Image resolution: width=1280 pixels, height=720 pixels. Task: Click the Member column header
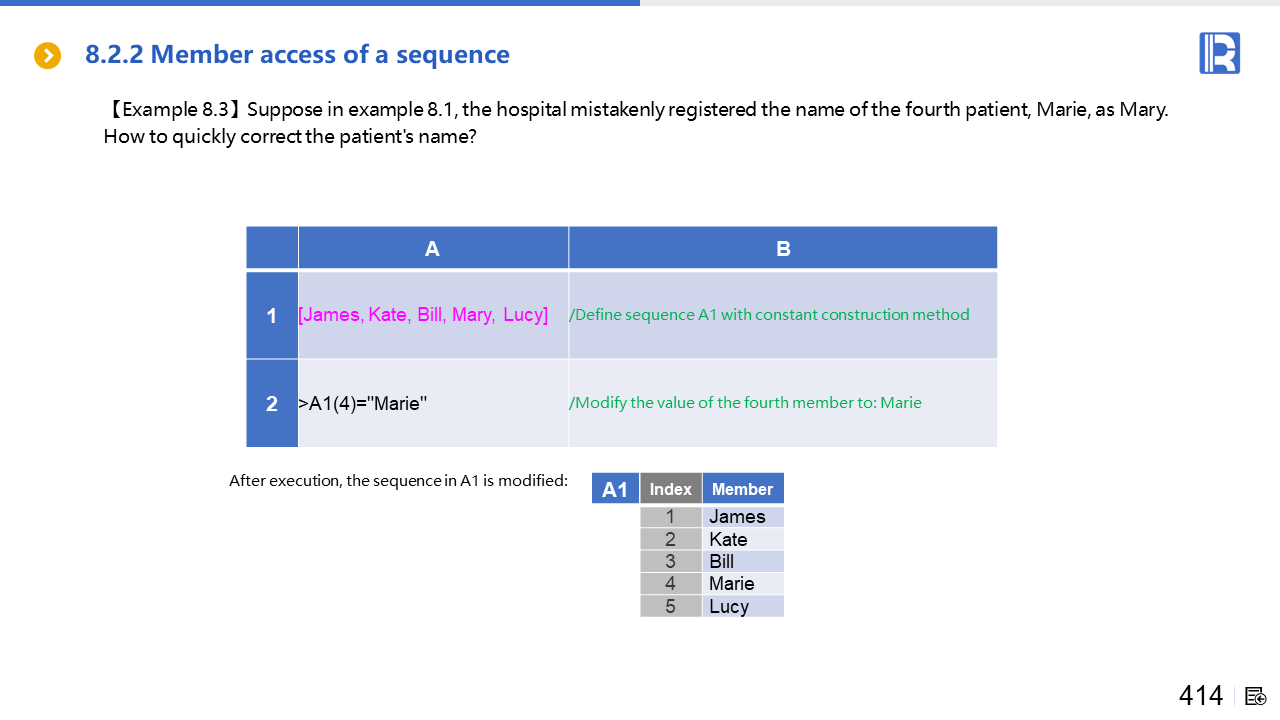(742, 489)
